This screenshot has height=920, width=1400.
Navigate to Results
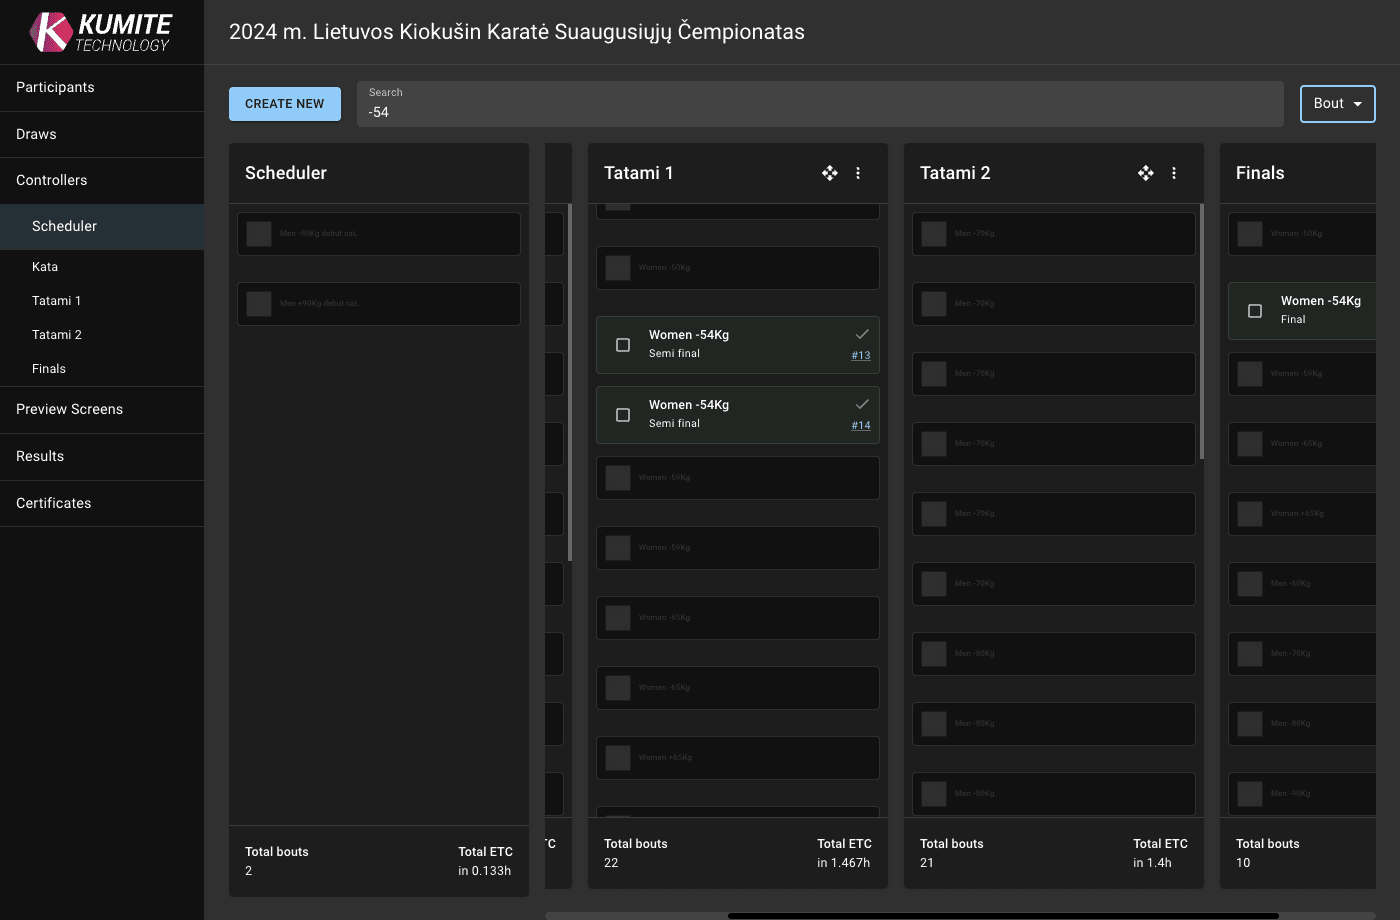[x=39, y=456]
